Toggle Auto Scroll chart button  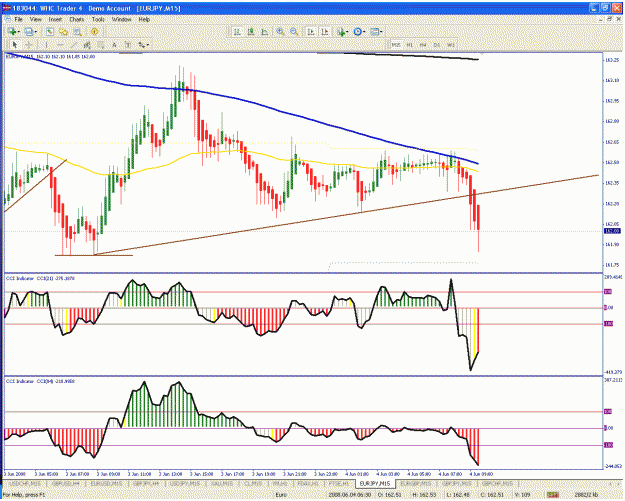[311, 32]
